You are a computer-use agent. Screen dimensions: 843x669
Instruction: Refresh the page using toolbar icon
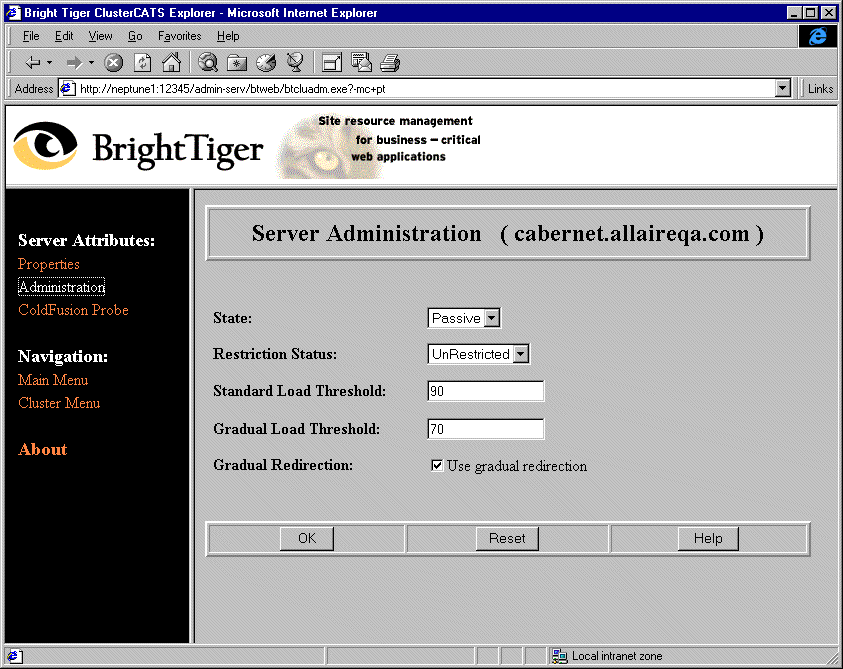pos(143,62)
